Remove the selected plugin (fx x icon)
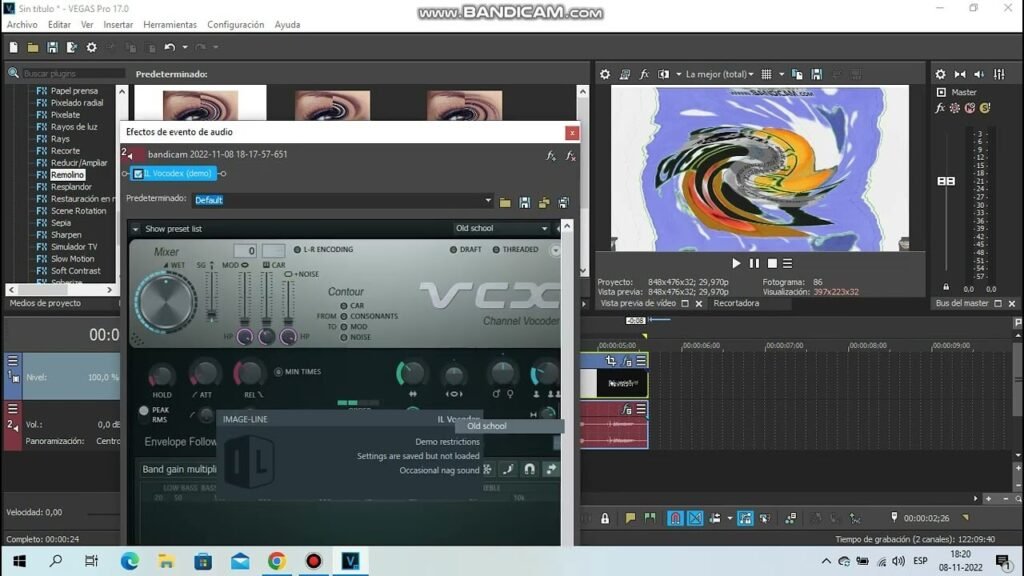Image resolution: width=1024 pixels, height=576 pixels. tap(570, 155)
